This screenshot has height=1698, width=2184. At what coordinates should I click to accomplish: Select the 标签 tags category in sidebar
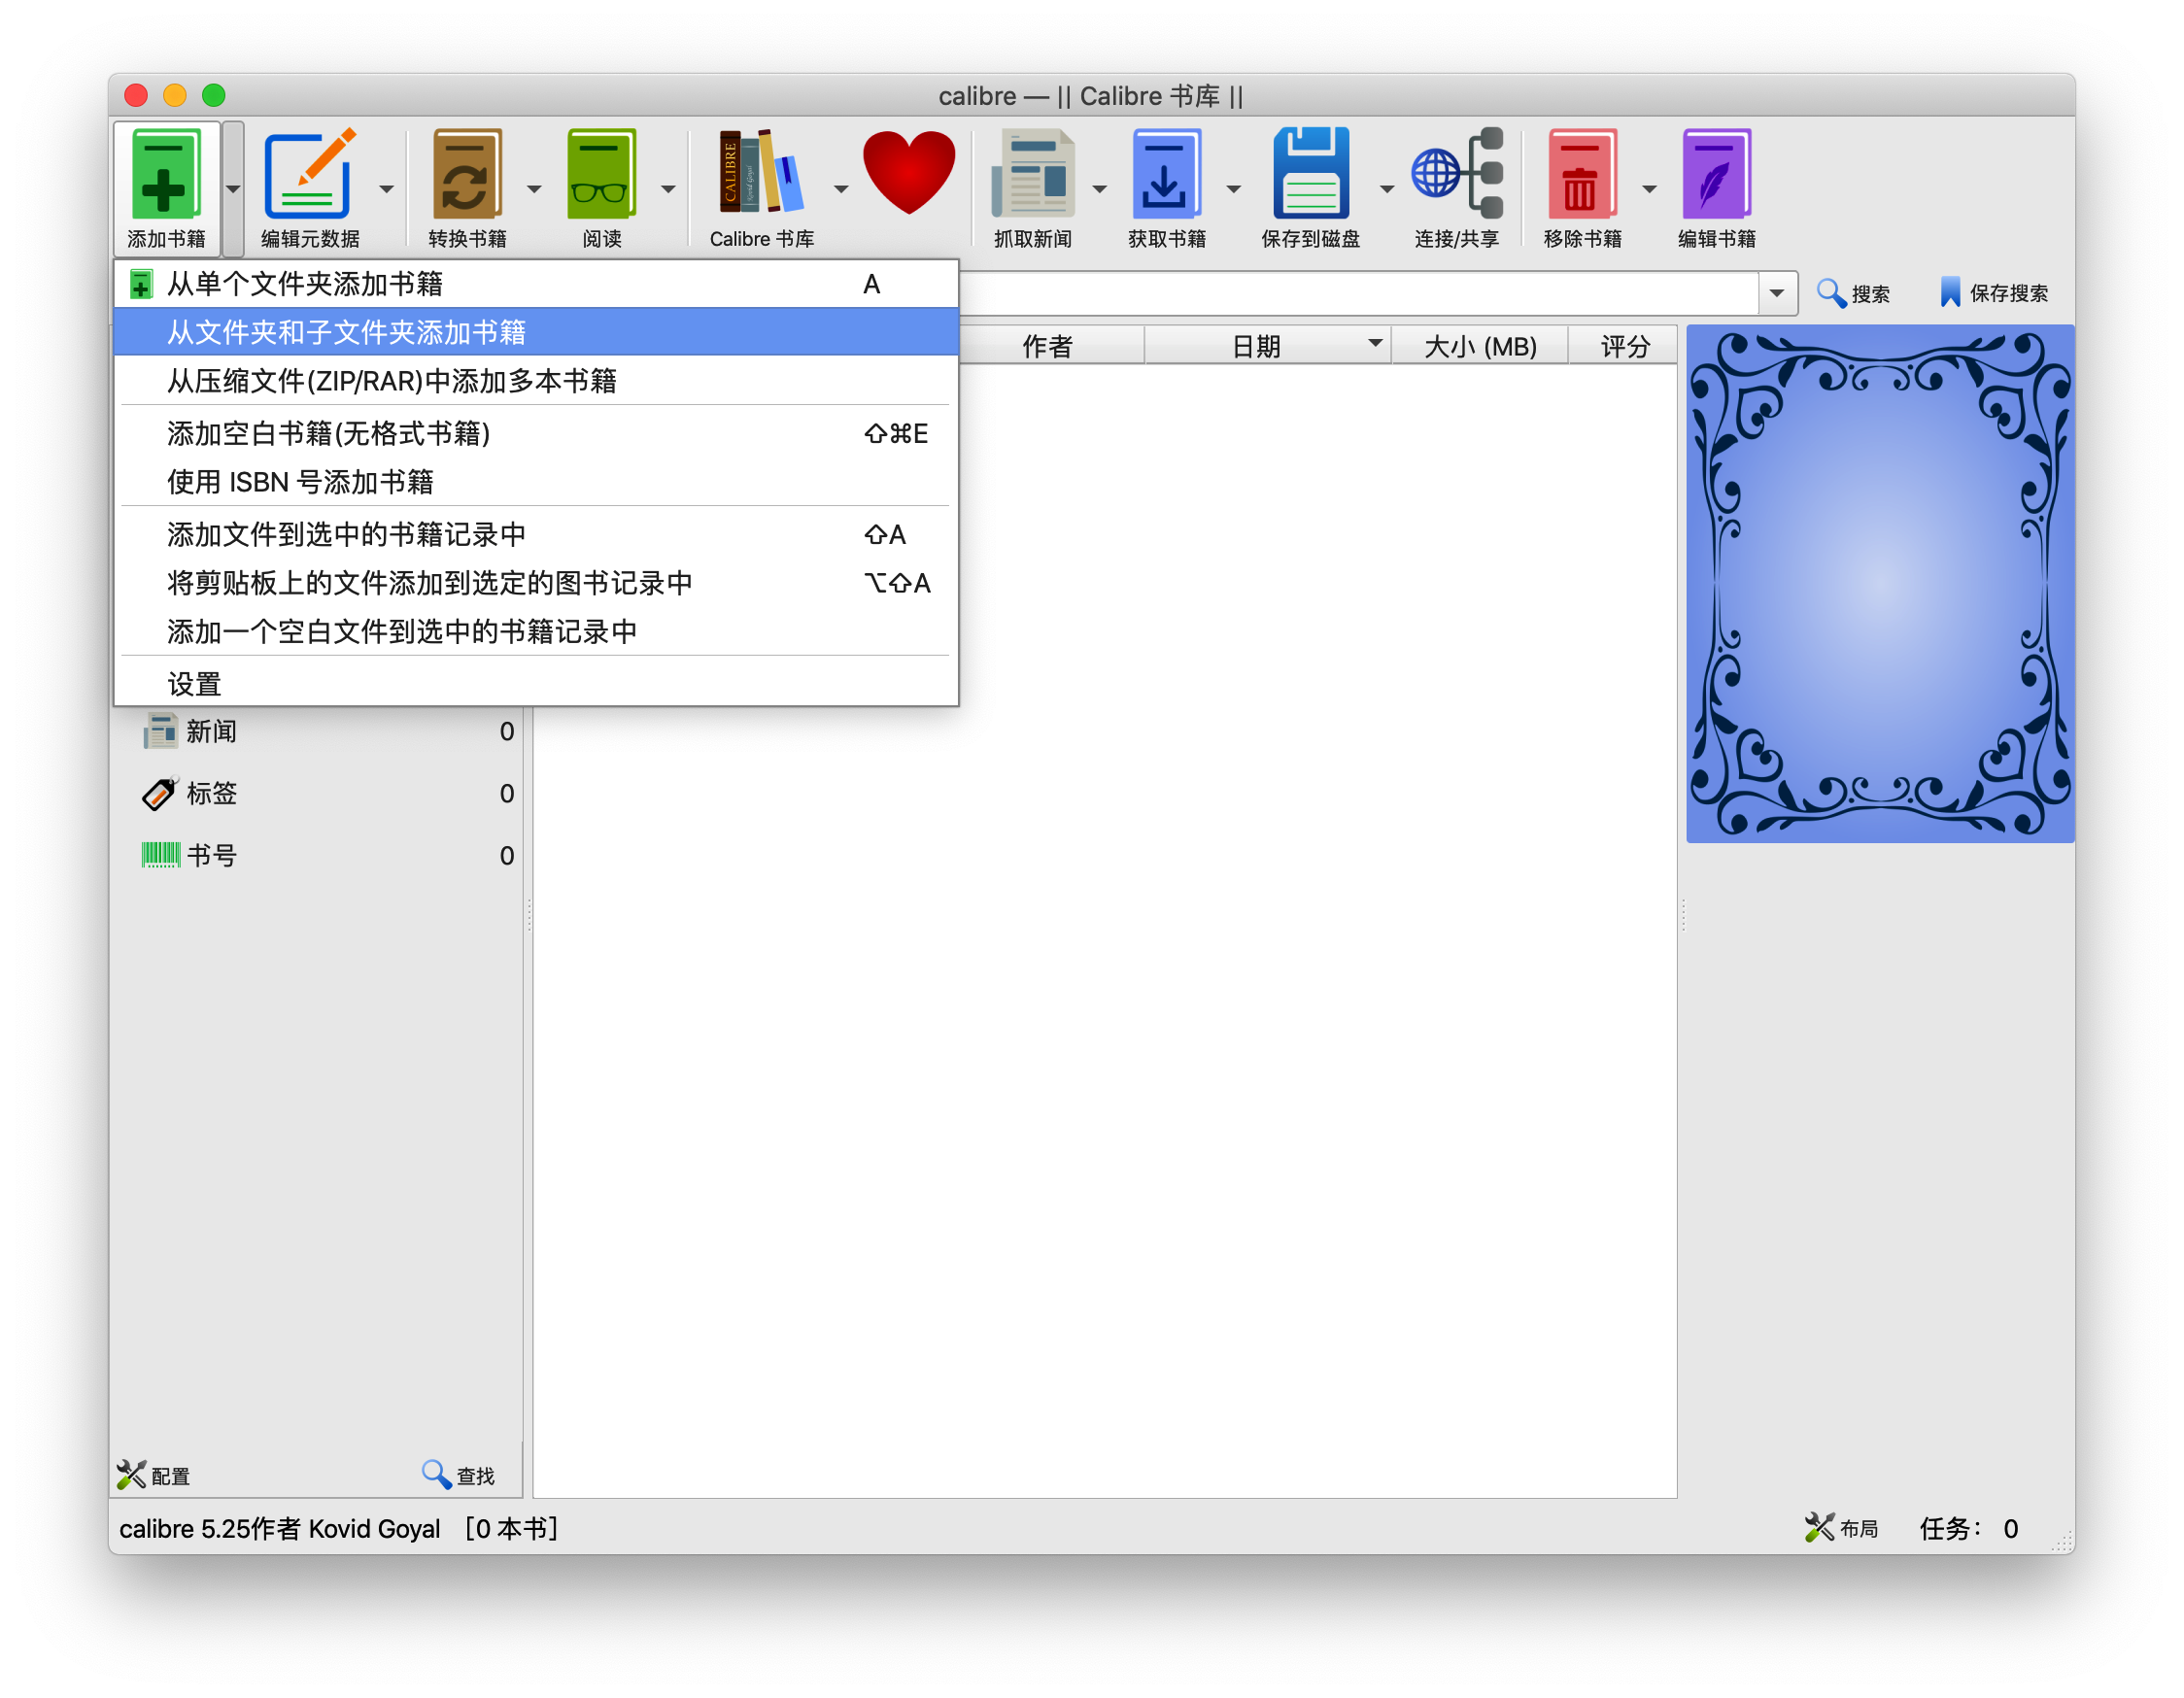click(327, 793)
